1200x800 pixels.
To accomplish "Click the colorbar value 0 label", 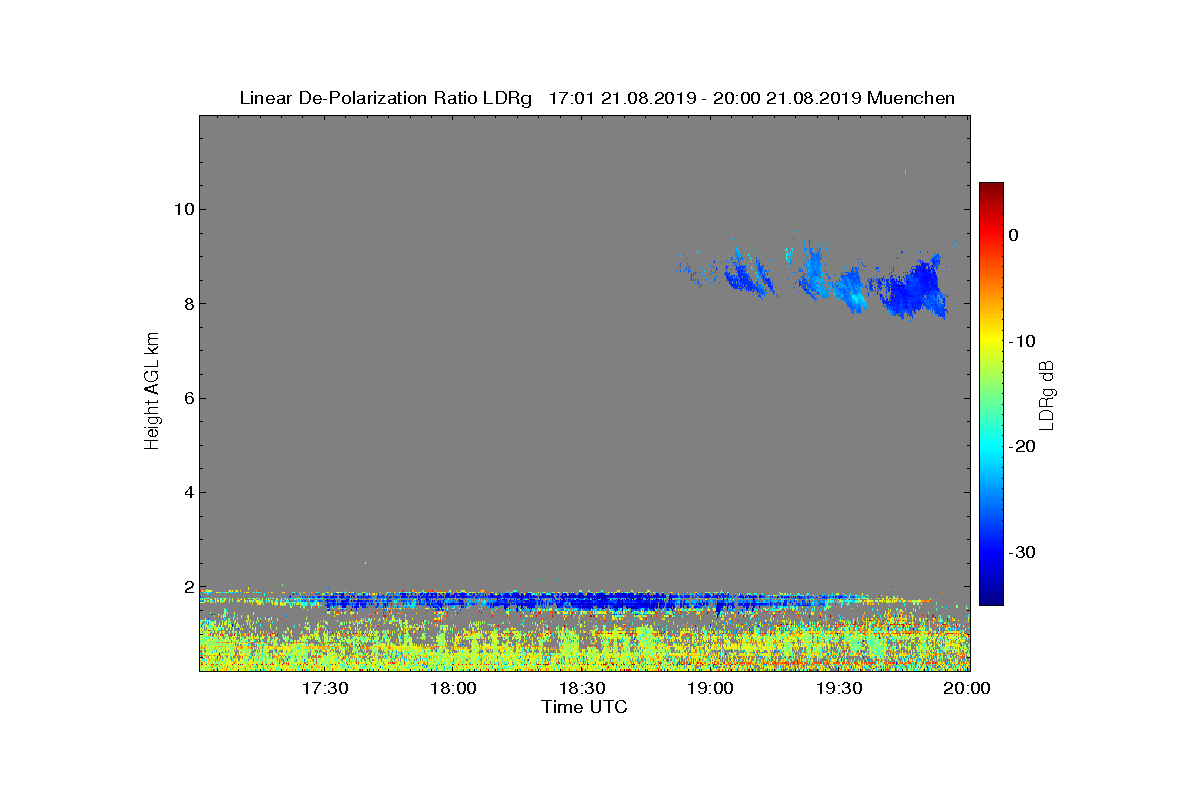I will tap(1013, 235).
